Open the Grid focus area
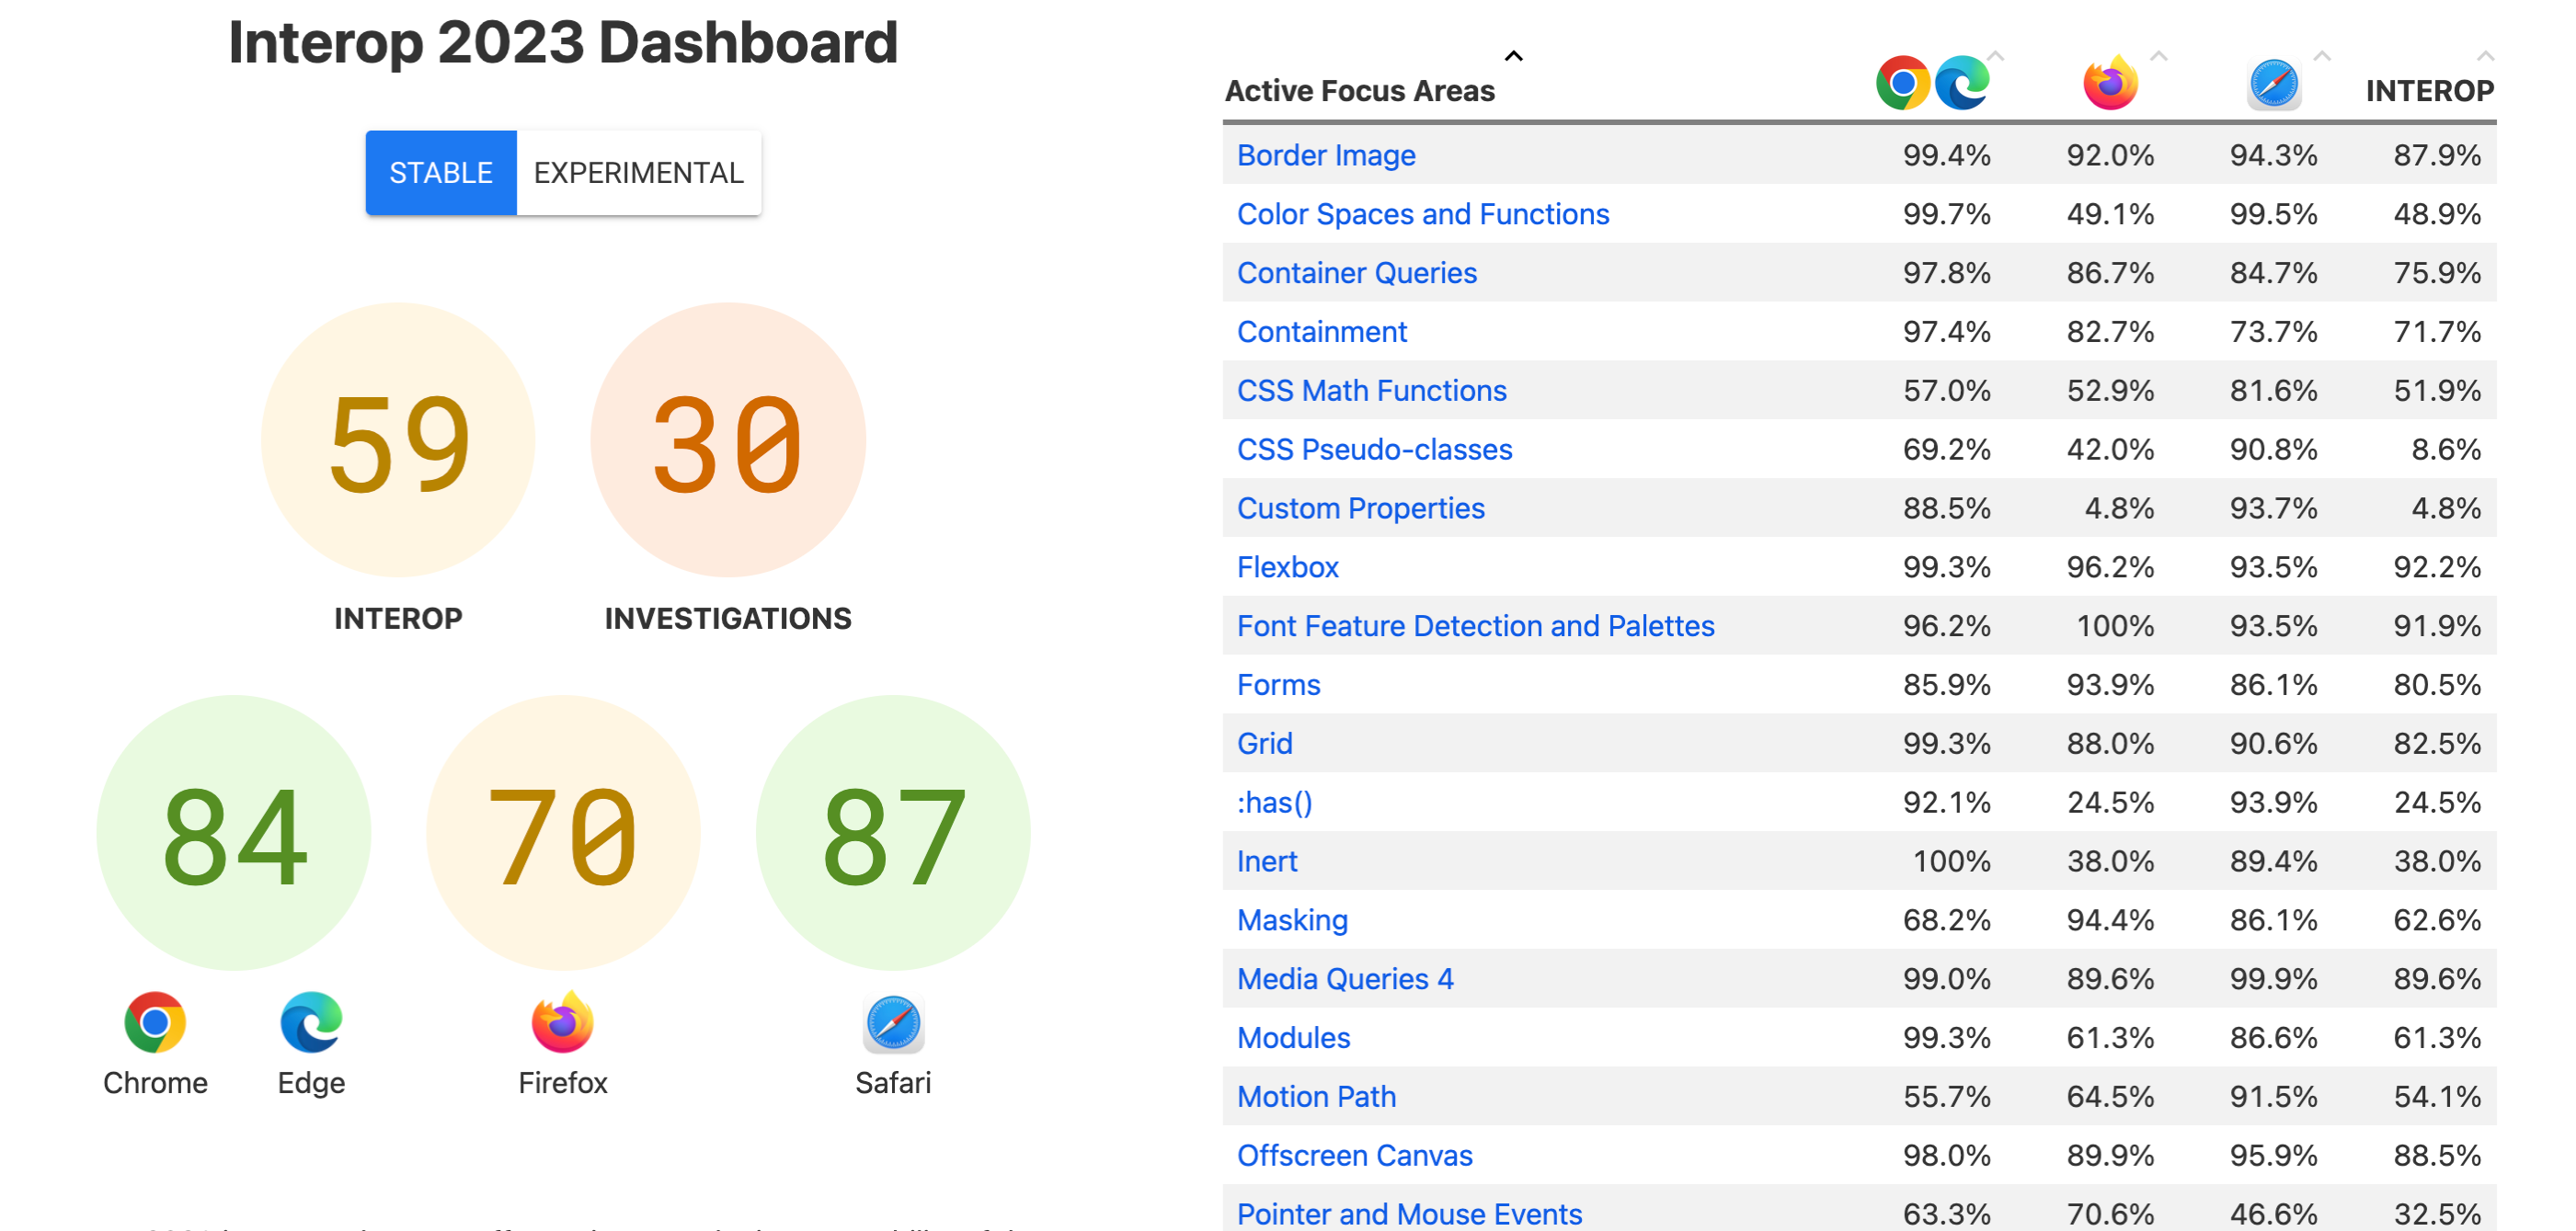The width and height of the screenshot is (2576, 1231). click(1265, 744)
